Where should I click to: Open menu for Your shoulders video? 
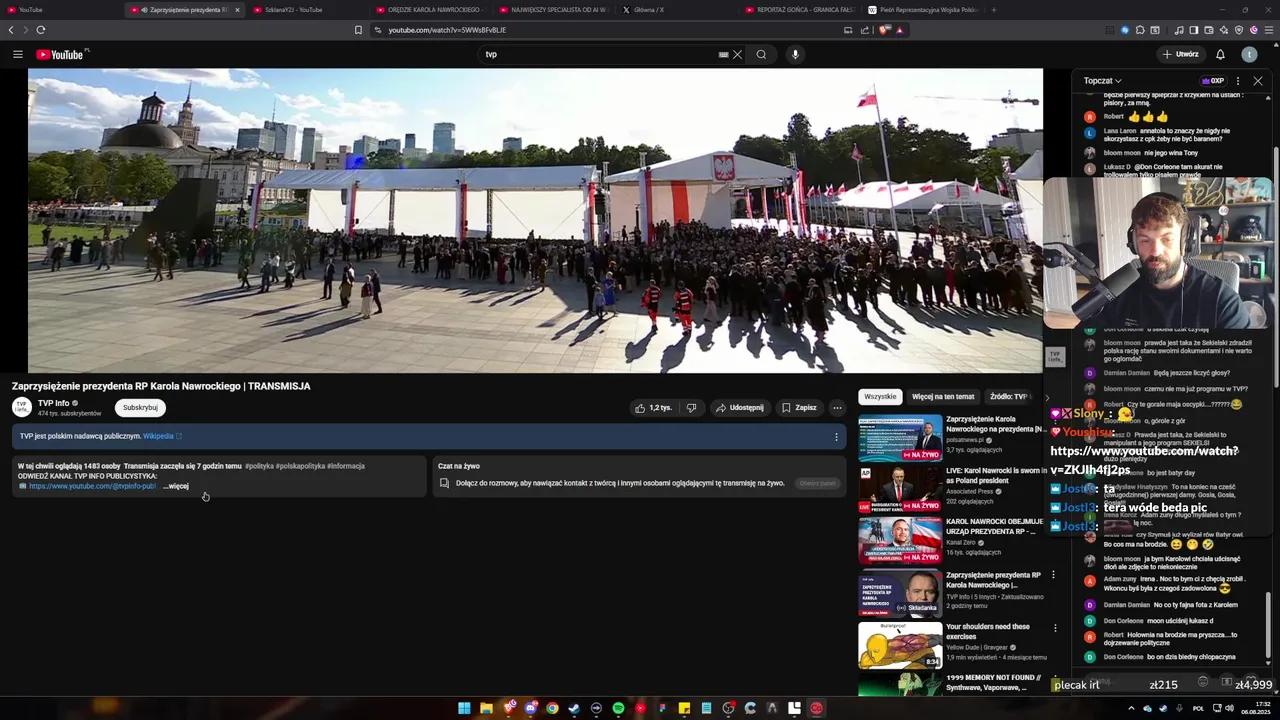[1053, 627]
